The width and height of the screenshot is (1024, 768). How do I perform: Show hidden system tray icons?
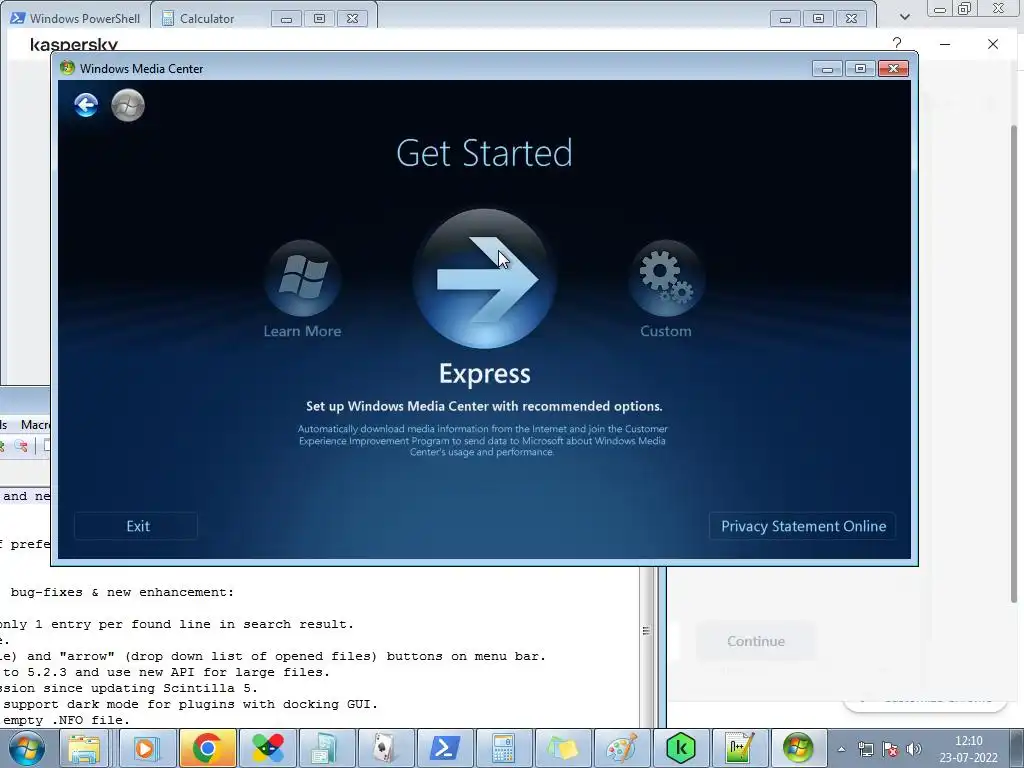point(841,749)
